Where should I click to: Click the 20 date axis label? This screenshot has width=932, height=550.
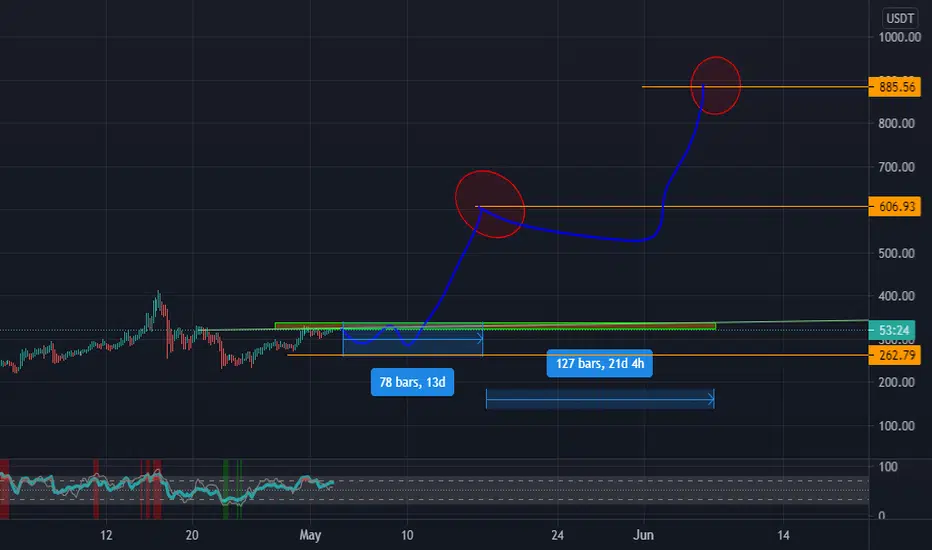click(x=192, y=535)
